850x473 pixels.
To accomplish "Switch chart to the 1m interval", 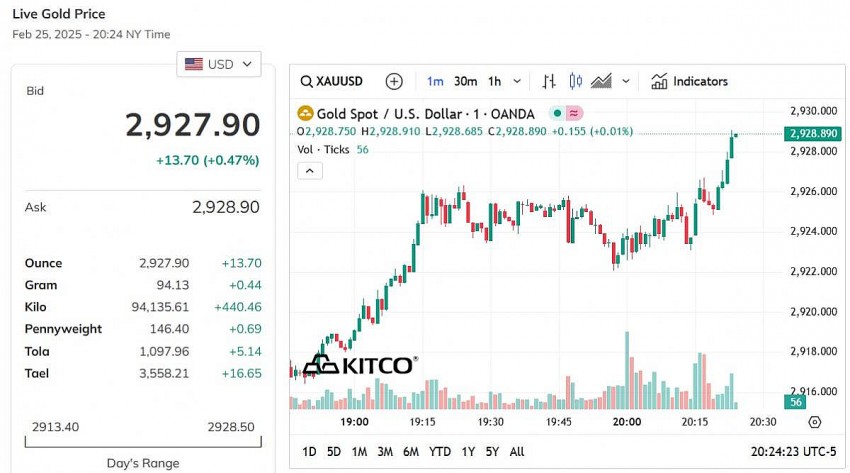I will pos(435,81).
